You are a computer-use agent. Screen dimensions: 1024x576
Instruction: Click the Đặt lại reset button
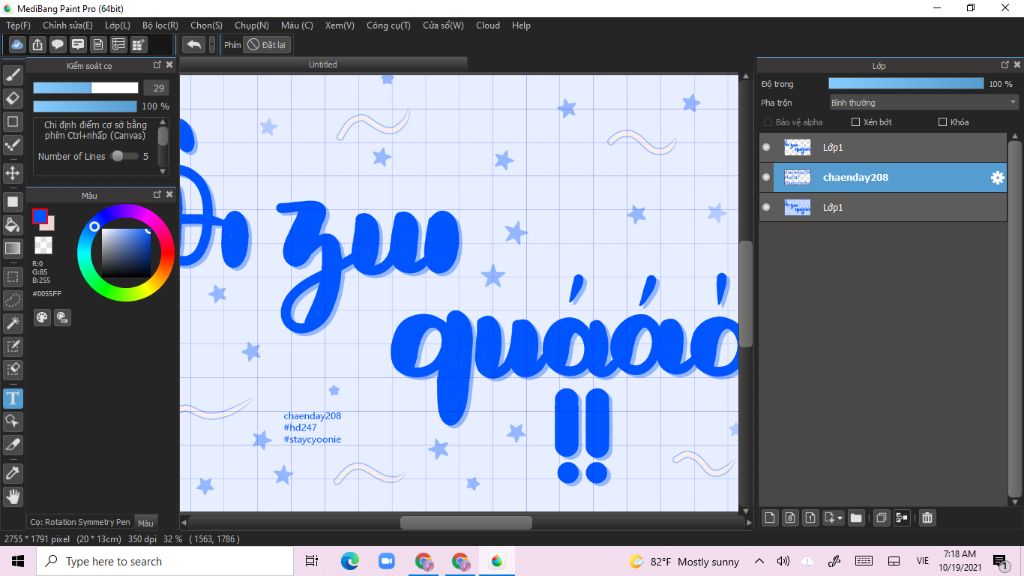tap(266, 44)
